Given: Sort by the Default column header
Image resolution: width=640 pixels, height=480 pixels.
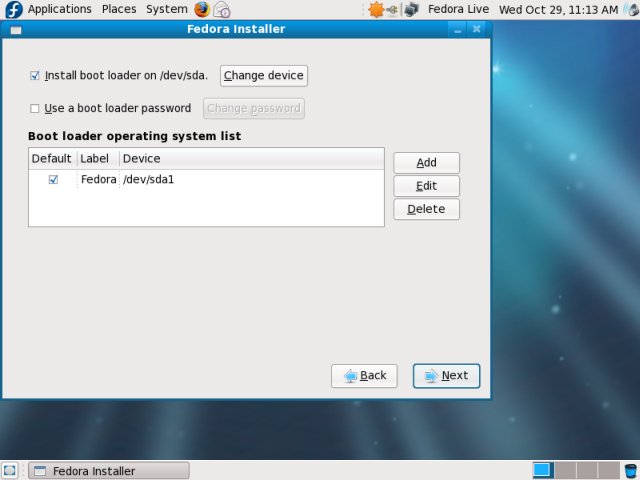Looking at the screenshot, I should 53,158.
